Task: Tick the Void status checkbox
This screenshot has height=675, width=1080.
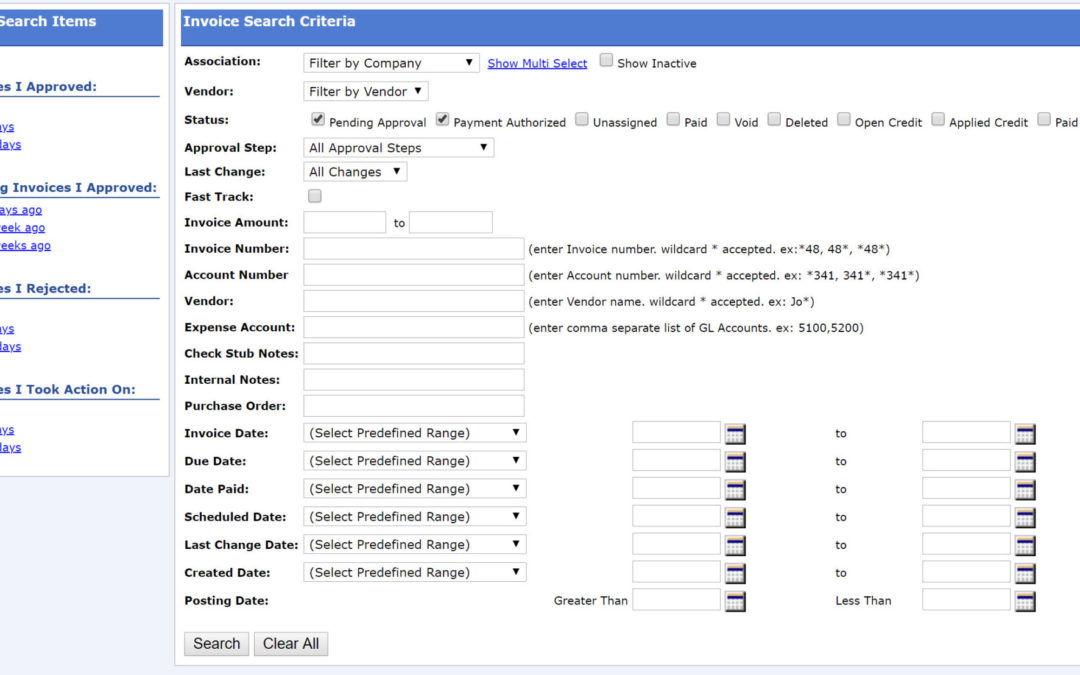Action: [x=723, y=119]
